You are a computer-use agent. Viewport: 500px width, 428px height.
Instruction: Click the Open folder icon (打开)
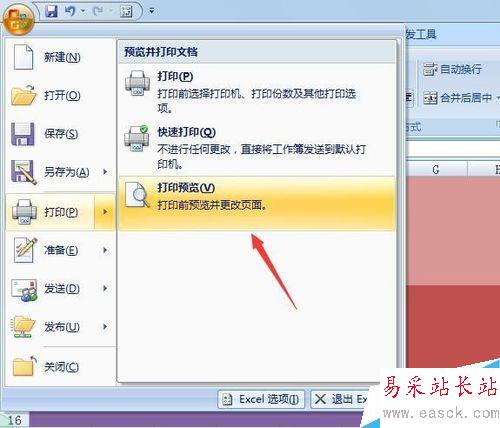tap(23, 95)
